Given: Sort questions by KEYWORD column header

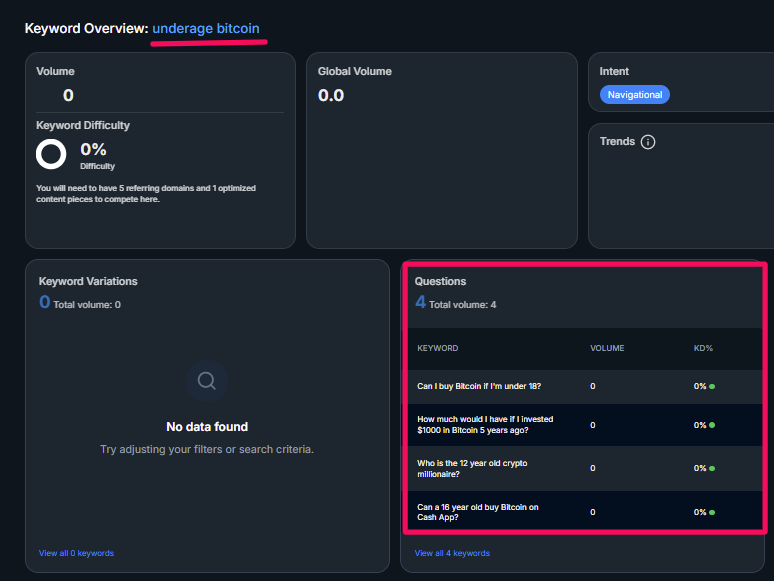Looking at the screenshot, I should [438, 348].
